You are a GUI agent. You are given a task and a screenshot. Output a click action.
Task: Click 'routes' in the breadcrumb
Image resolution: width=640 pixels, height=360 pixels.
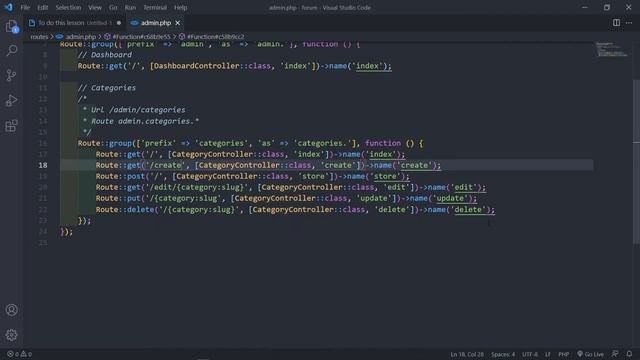pos(39,37)
